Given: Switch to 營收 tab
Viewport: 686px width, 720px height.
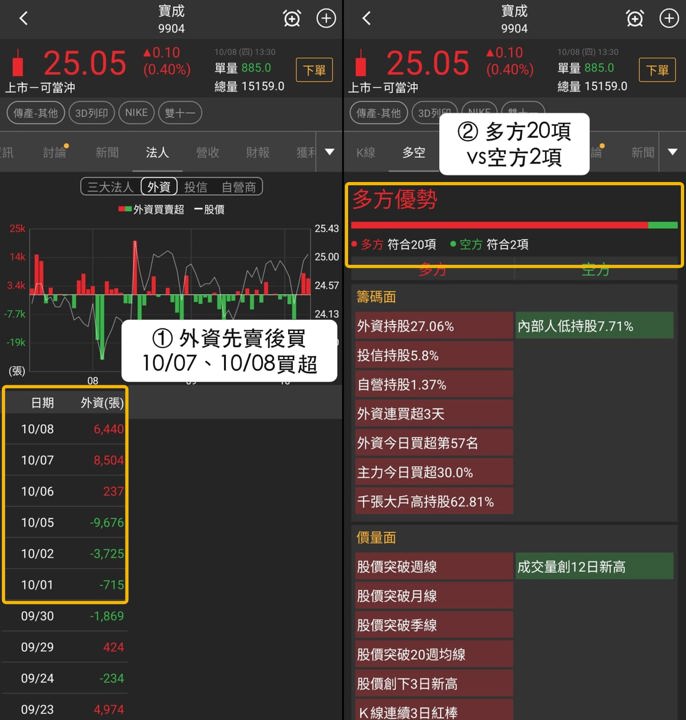Looking at the screenshot, I should click(208, 152).
